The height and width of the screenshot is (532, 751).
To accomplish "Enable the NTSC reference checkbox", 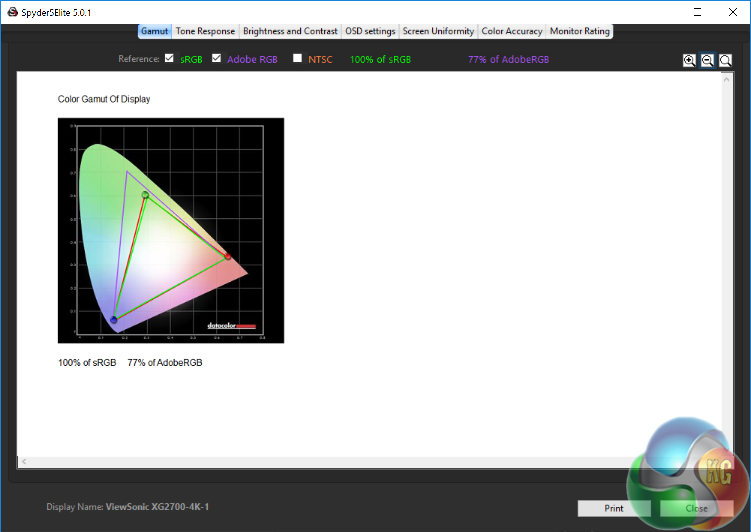I will click(x=297, y=58).
